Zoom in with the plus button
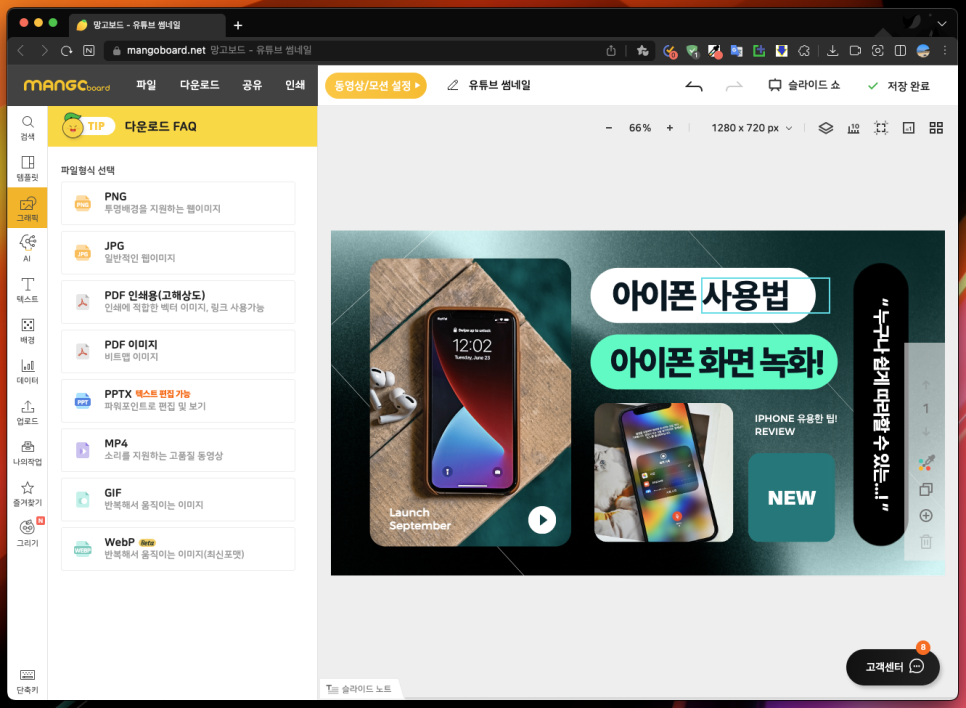The image size is (966, 708). pos(670,128)
